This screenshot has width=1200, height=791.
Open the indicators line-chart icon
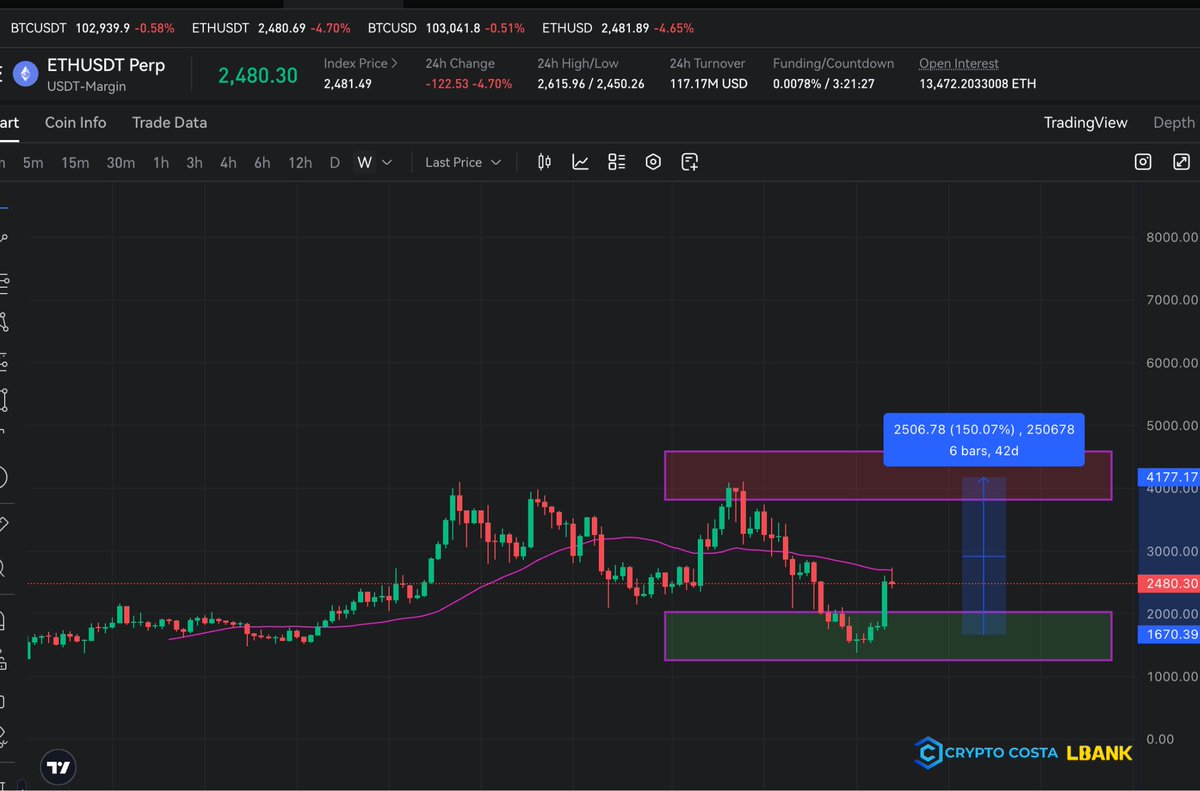(x=580, y=161)
